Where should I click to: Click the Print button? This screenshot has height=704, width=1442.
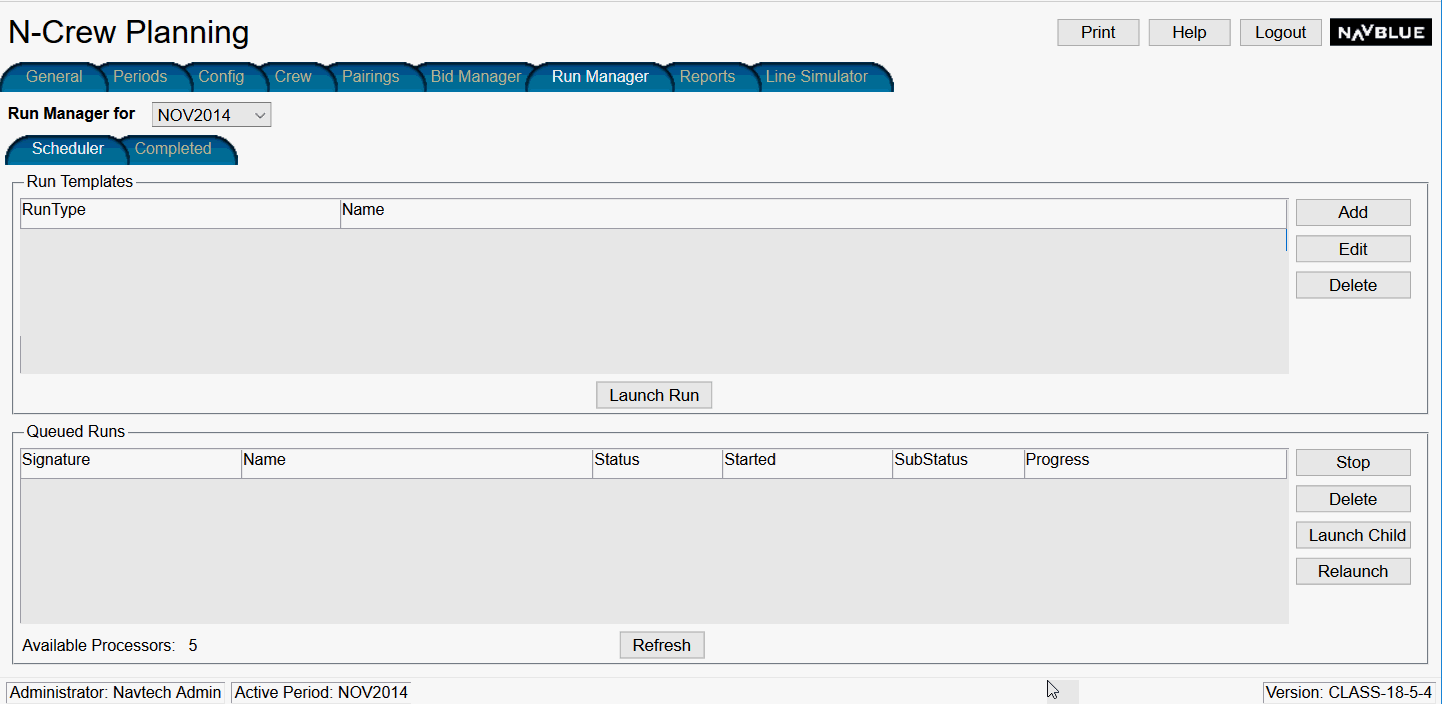click(1098, 32)
